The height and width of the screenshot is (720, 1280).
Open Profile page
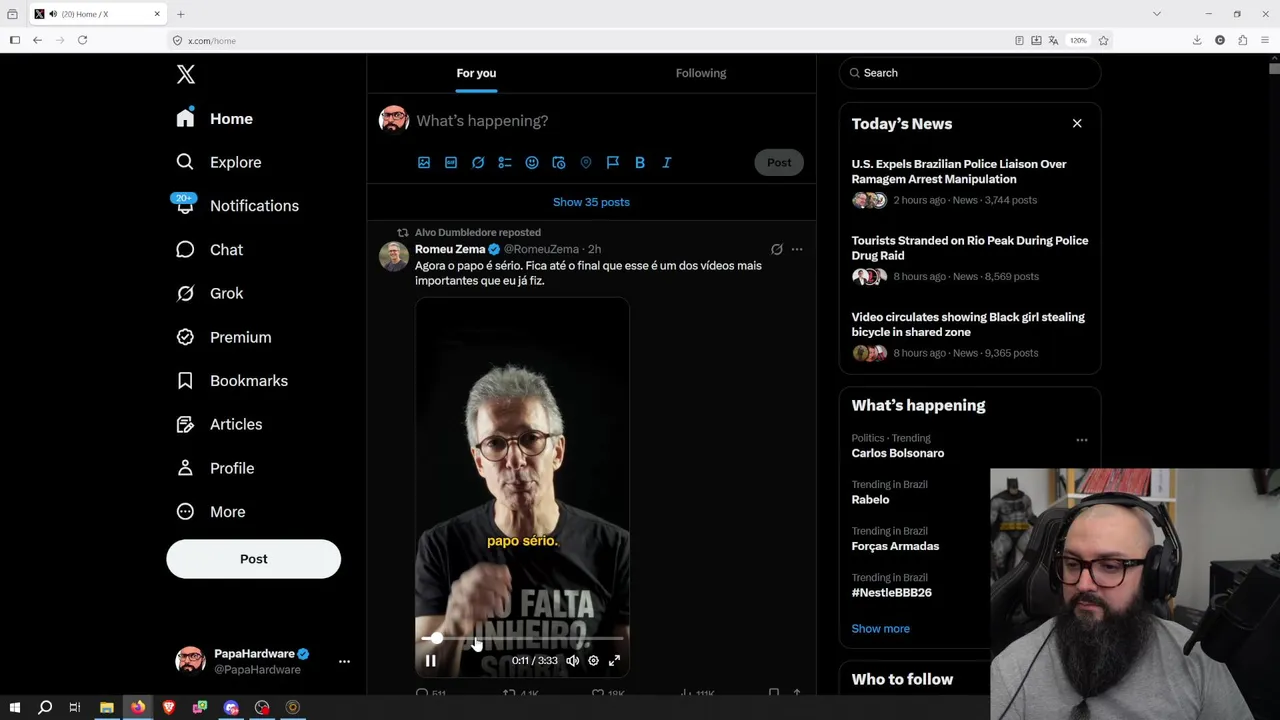(x=215, y=468)
